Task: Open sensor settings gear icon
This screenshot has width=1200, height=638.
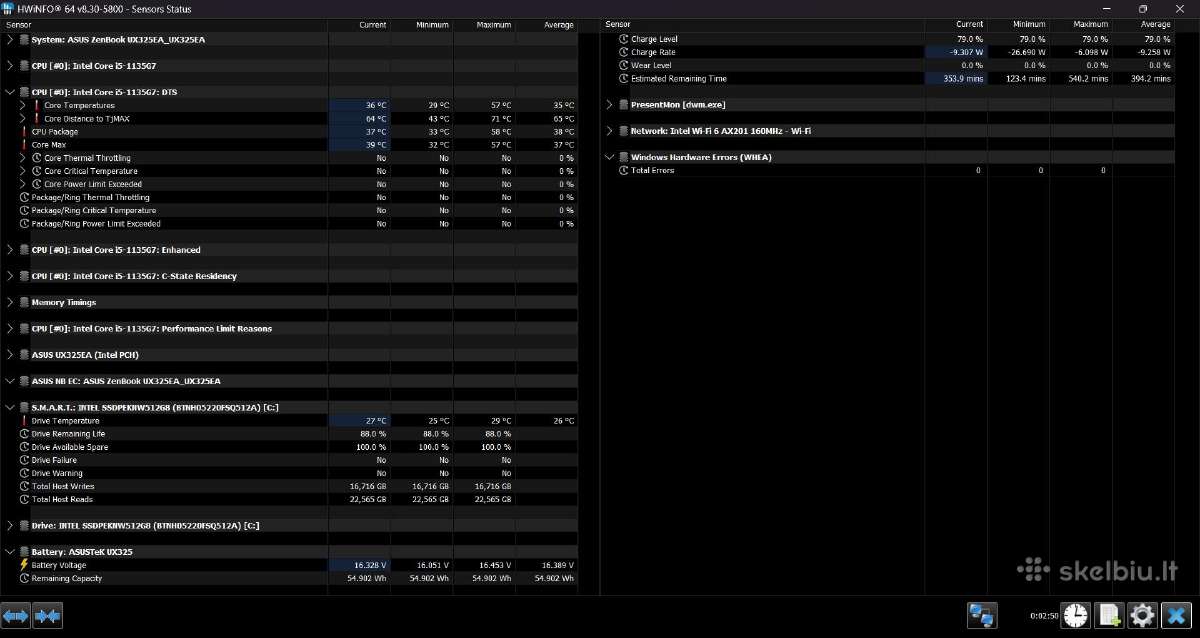Action: click(x=1143, y=615)
